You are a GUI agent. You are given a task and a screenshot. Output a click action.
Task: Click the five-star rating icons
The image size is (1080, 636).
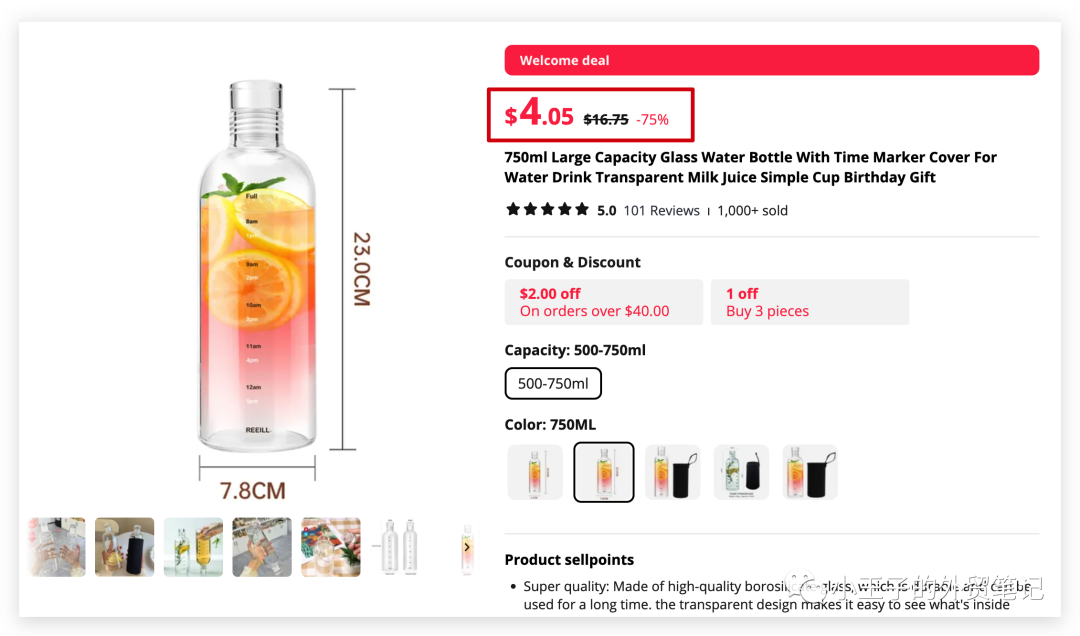(x=547, y=210)
